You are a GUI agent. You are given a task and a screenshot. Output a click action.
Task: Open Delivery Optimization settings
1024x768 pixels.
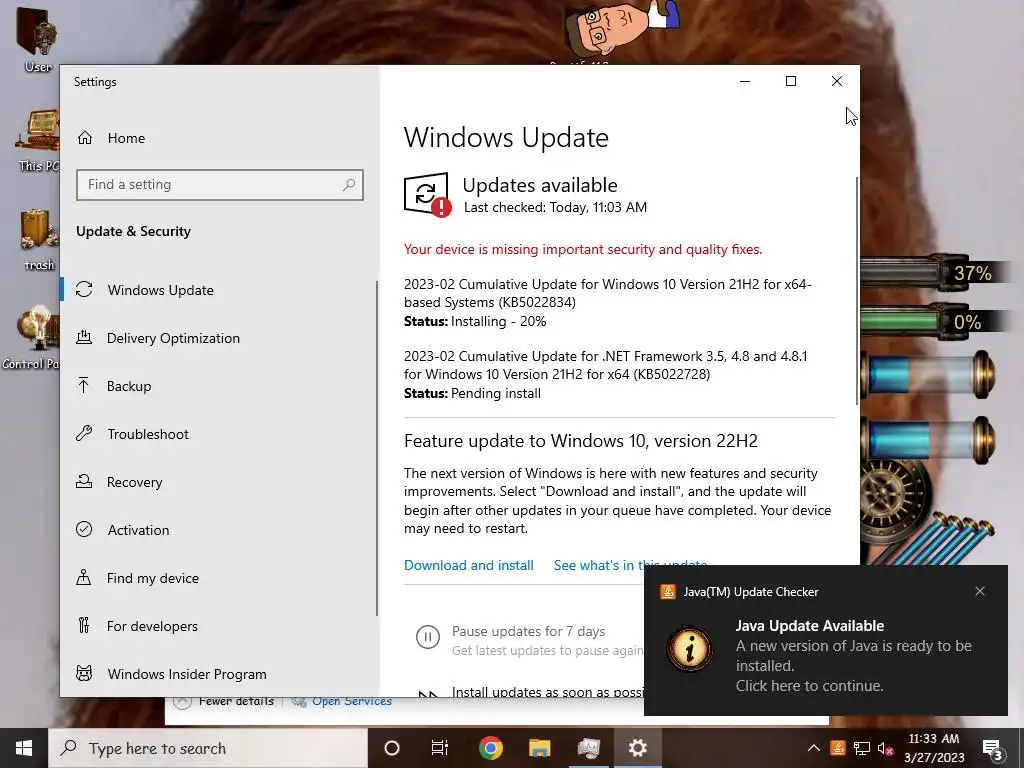(x=173, y=338)
